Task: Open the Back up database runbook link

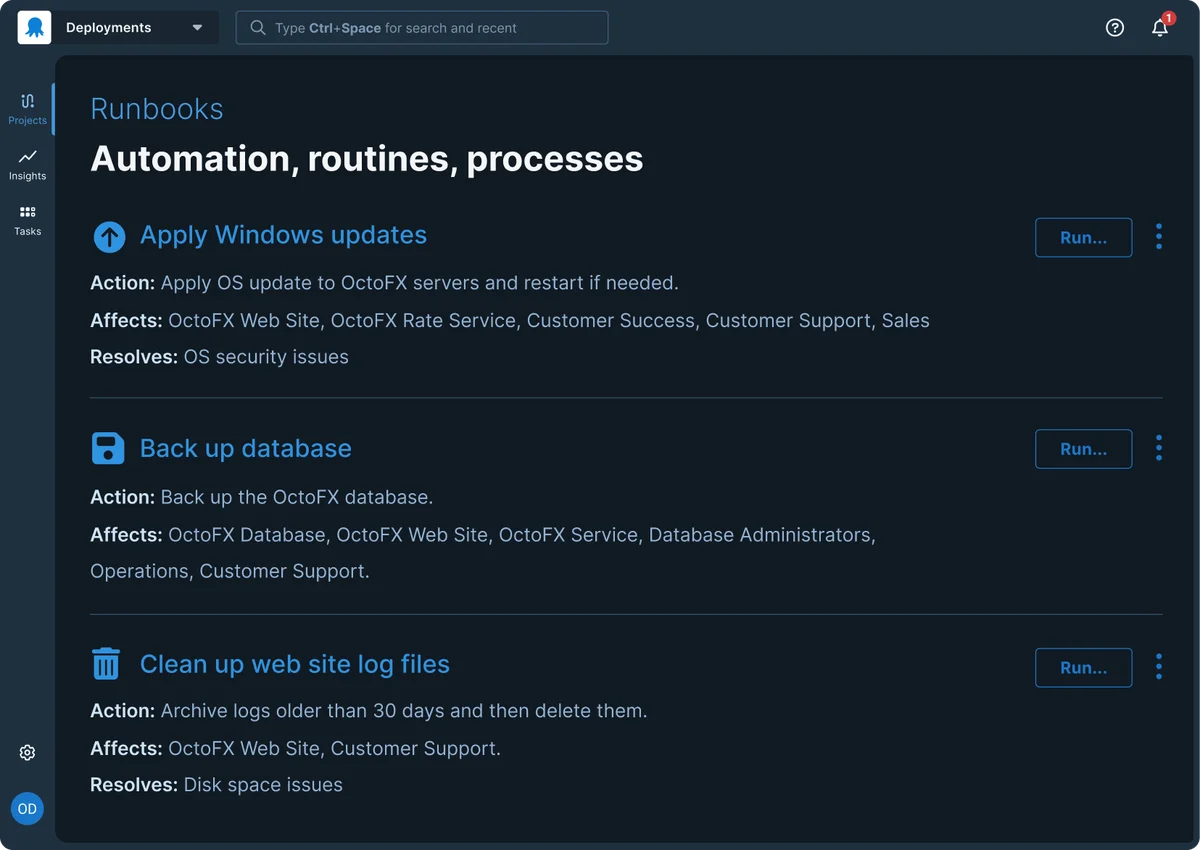Action: click(x=246, y=448)
